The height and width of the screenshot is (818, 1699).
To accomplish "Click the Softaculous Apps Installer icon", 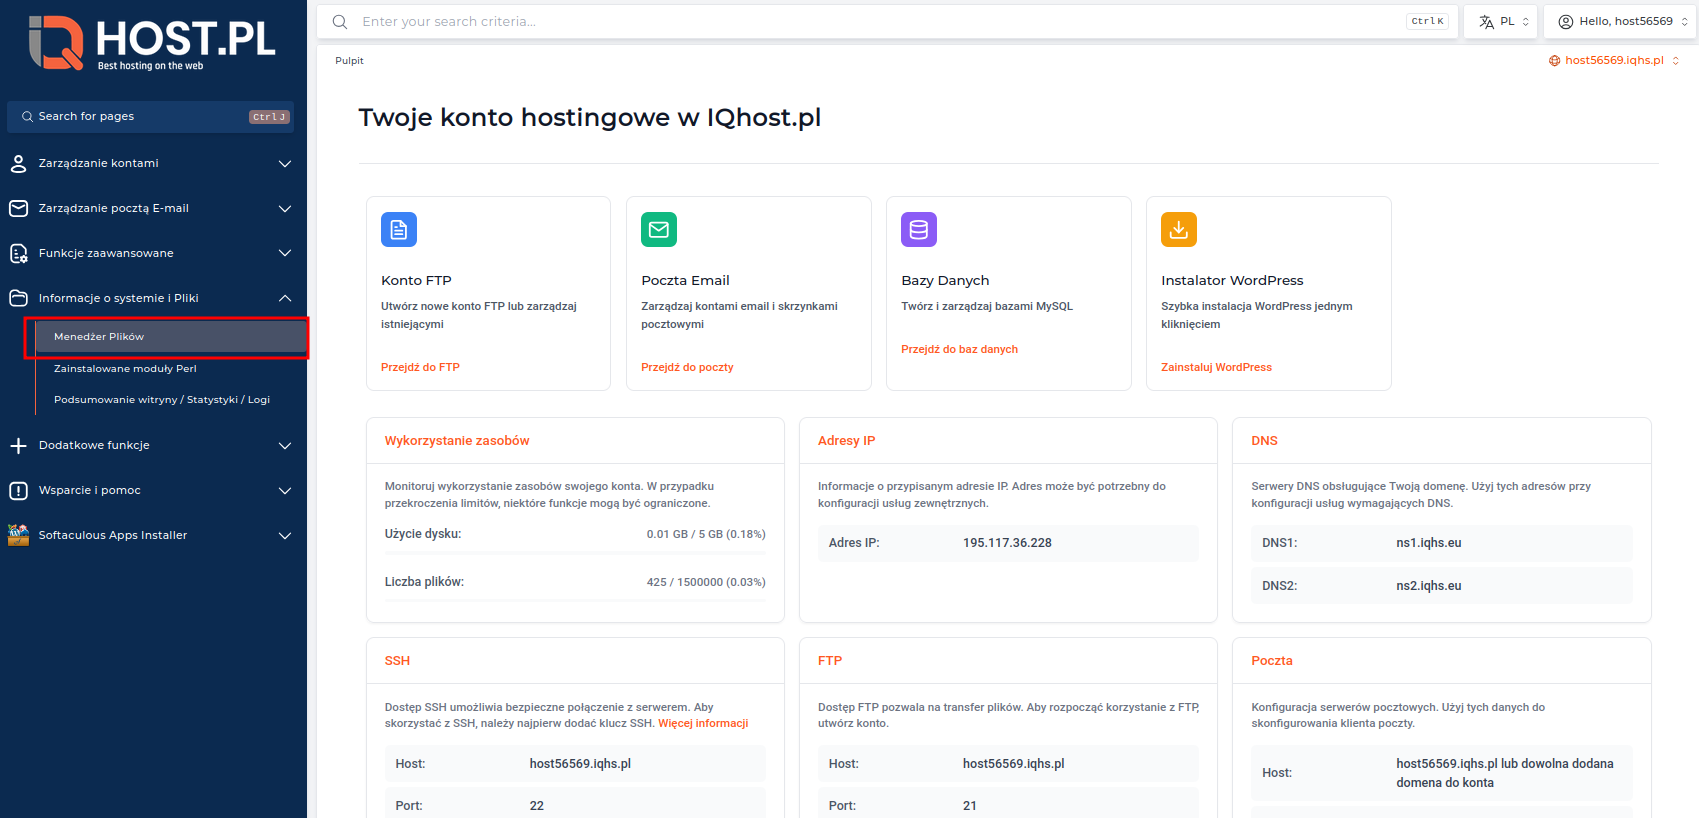I will pos(18,535).
